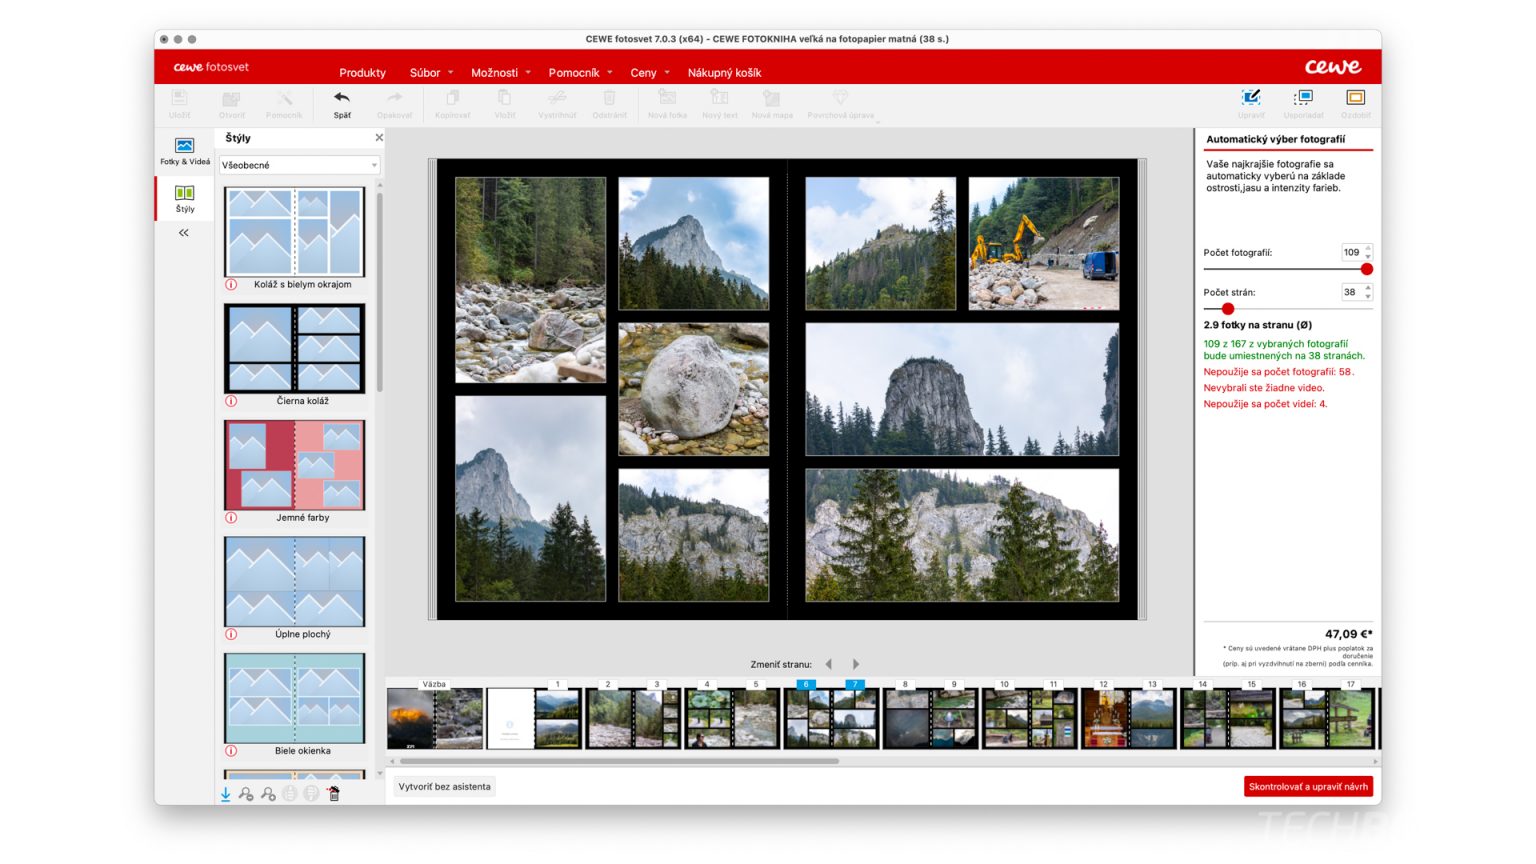The height and width of the screenshot is (864, 1536).
Task: Expand the Ceny menu
Action: [650, 73]
